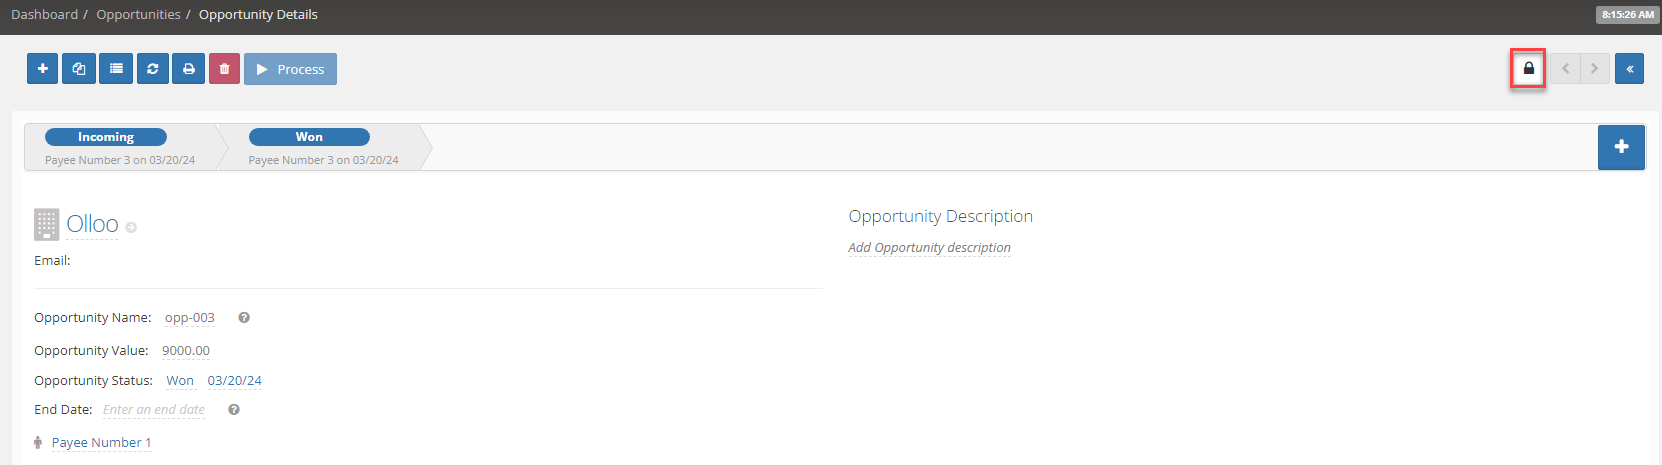Go to previous record arrow
Image resolution: width=1662 pixels, height=465 pixels.
1565,68
